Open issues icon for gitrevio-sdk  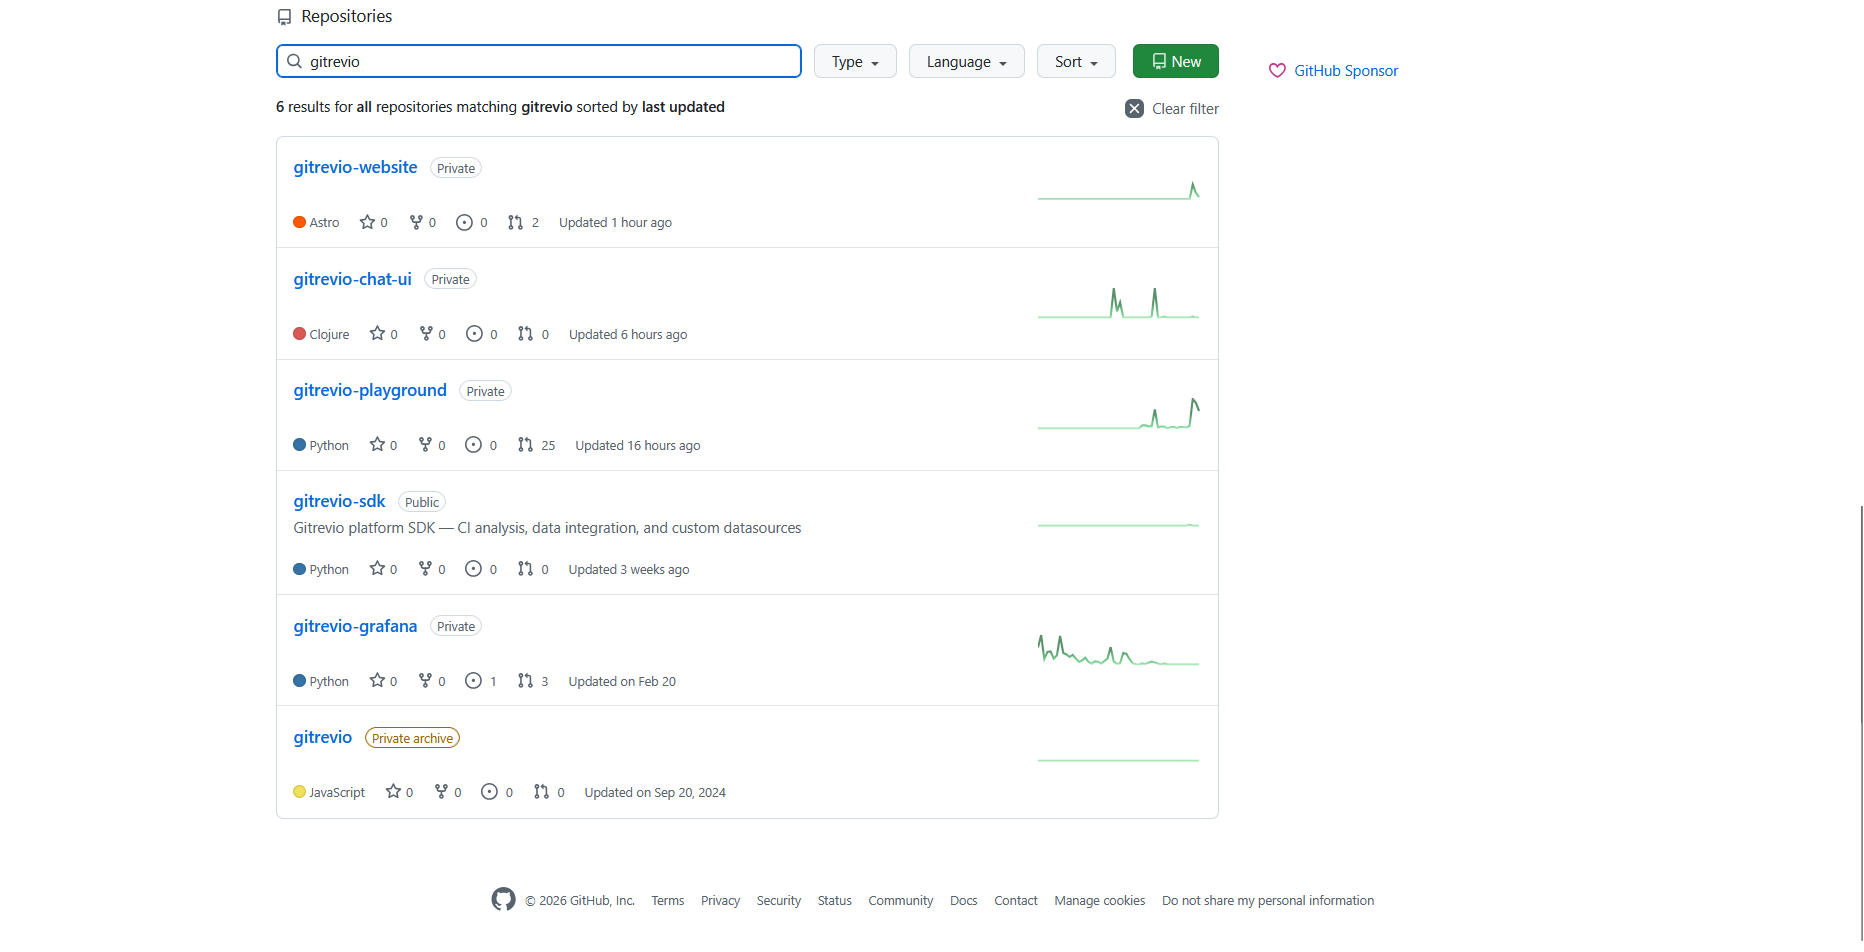coord(473,568)
